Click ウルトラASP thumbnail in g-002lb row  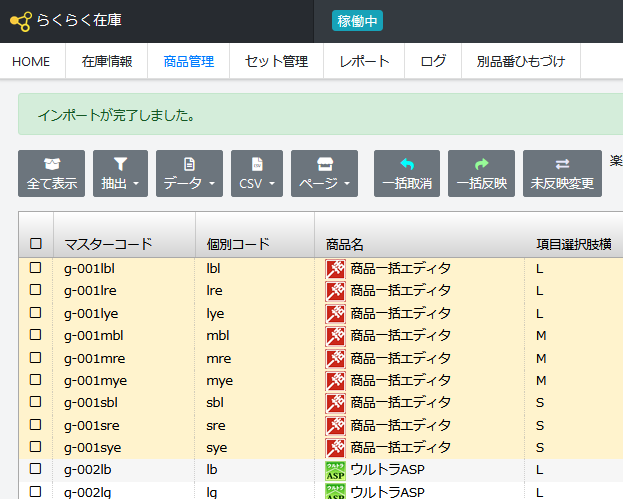tap(335, 471)
